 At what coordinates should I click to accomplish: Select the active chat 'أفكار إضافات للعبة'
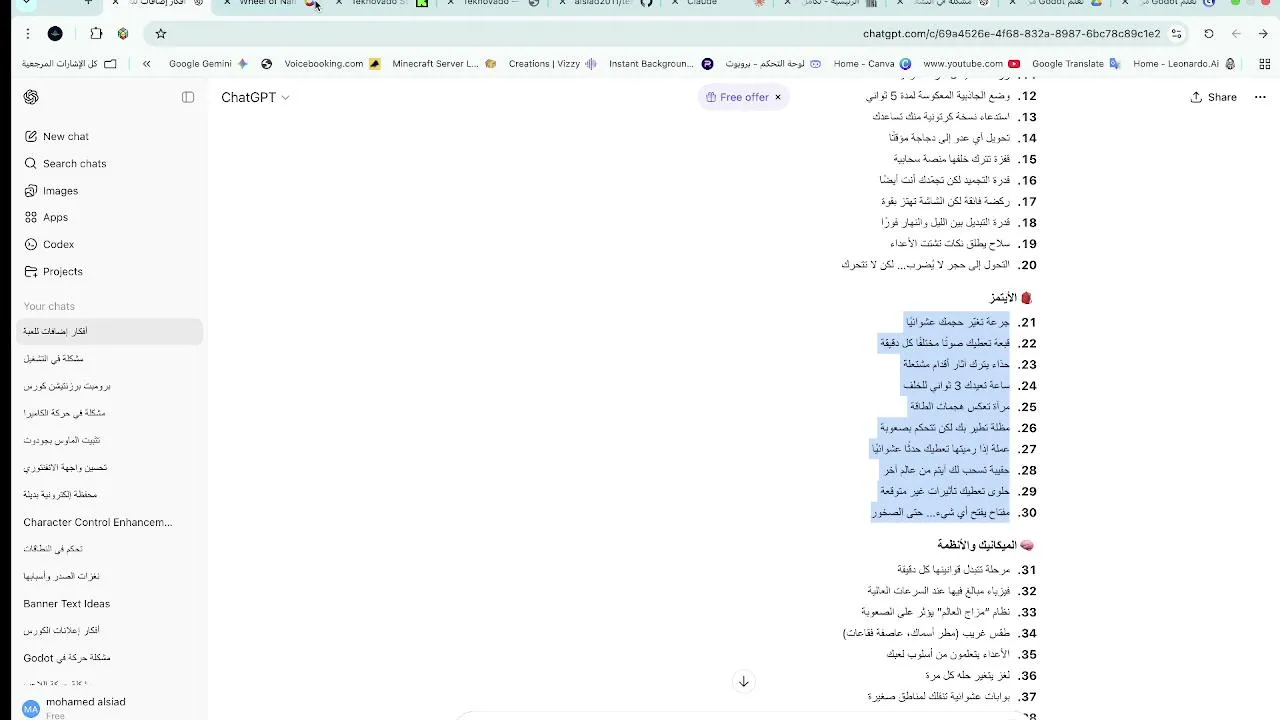110,331
